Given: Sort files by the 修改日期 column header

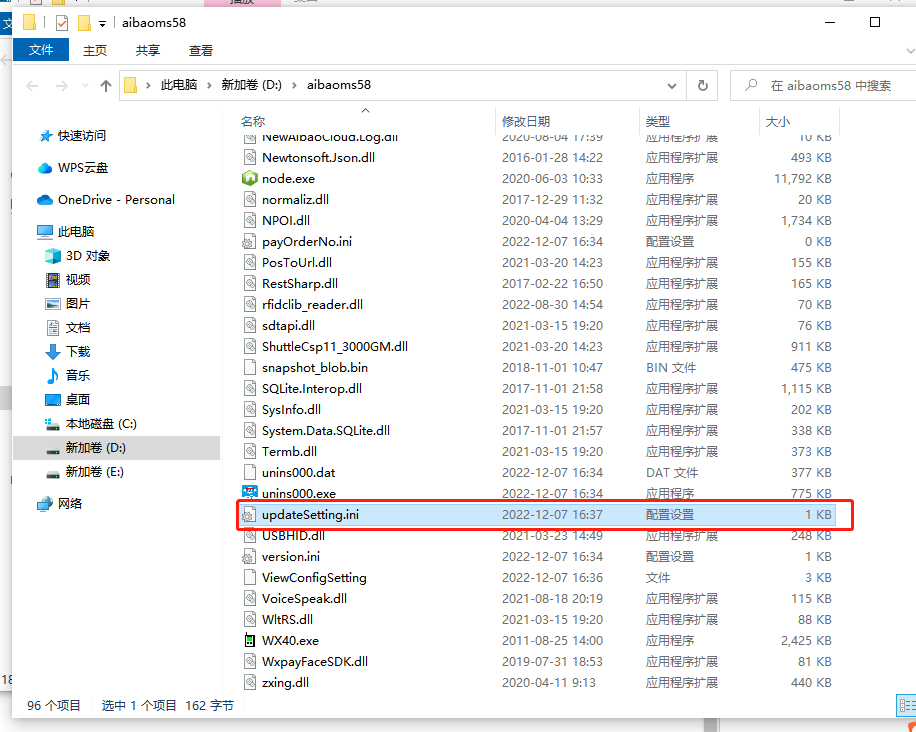Looking at the screenshot, I should point(526,121).
